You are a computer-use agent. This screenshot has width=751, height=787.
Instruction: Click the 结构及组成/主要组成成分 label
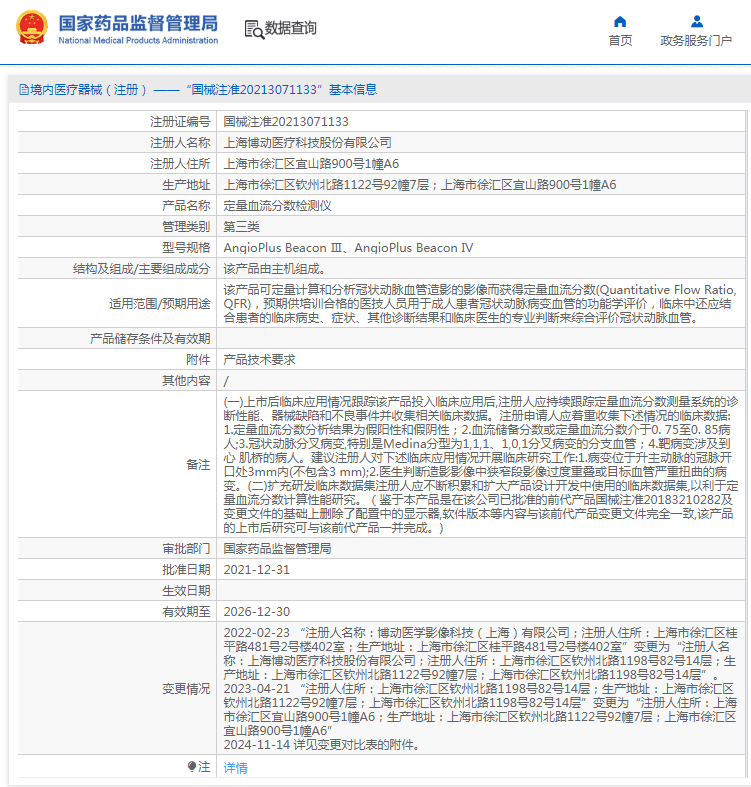coord(142,269)
